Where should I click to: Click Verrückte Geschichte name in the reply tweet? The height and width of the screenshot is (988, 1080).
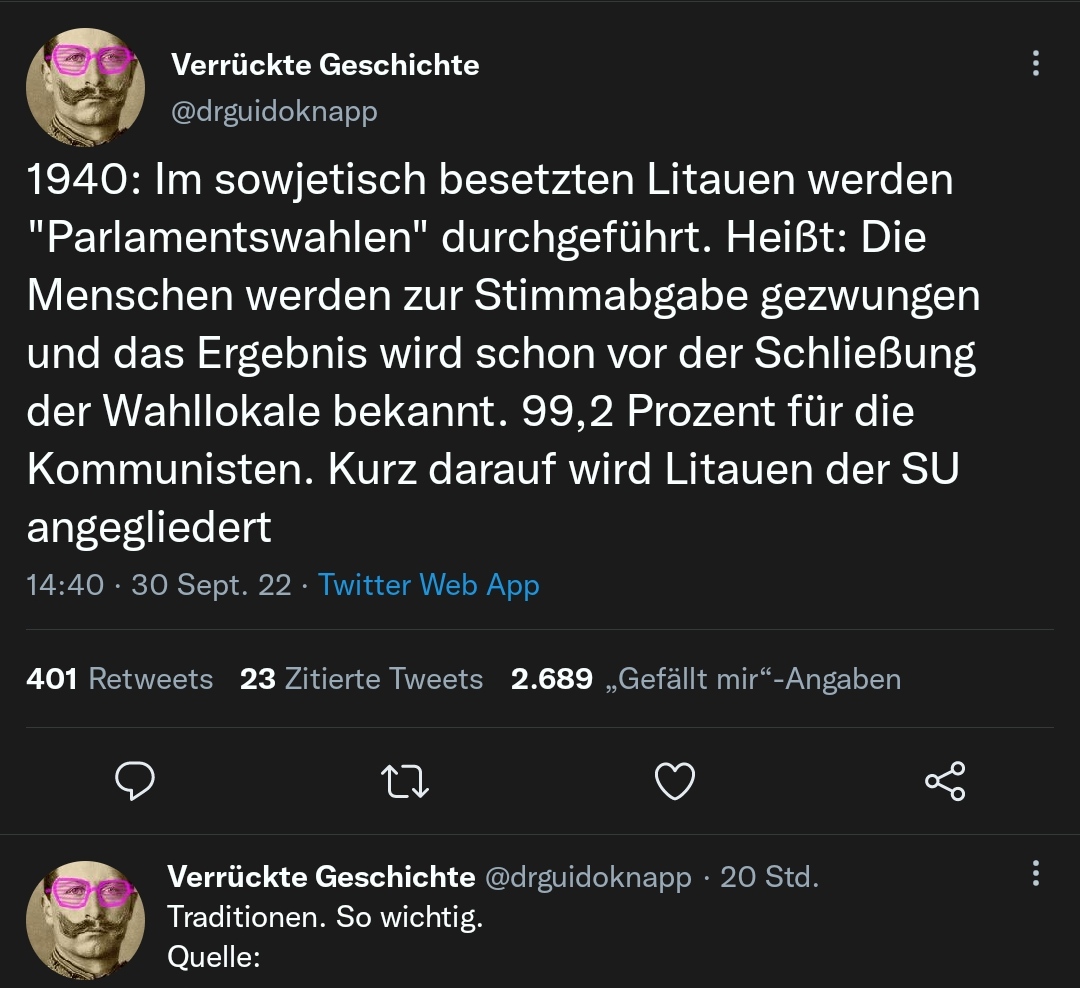click(321, 878)
